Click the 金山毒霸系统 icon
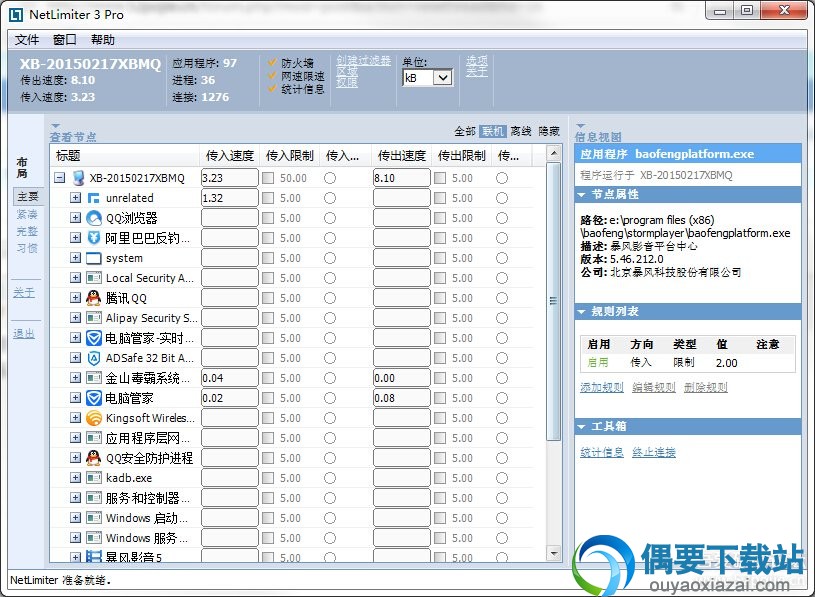815x597 pixels. coord(94,378)
